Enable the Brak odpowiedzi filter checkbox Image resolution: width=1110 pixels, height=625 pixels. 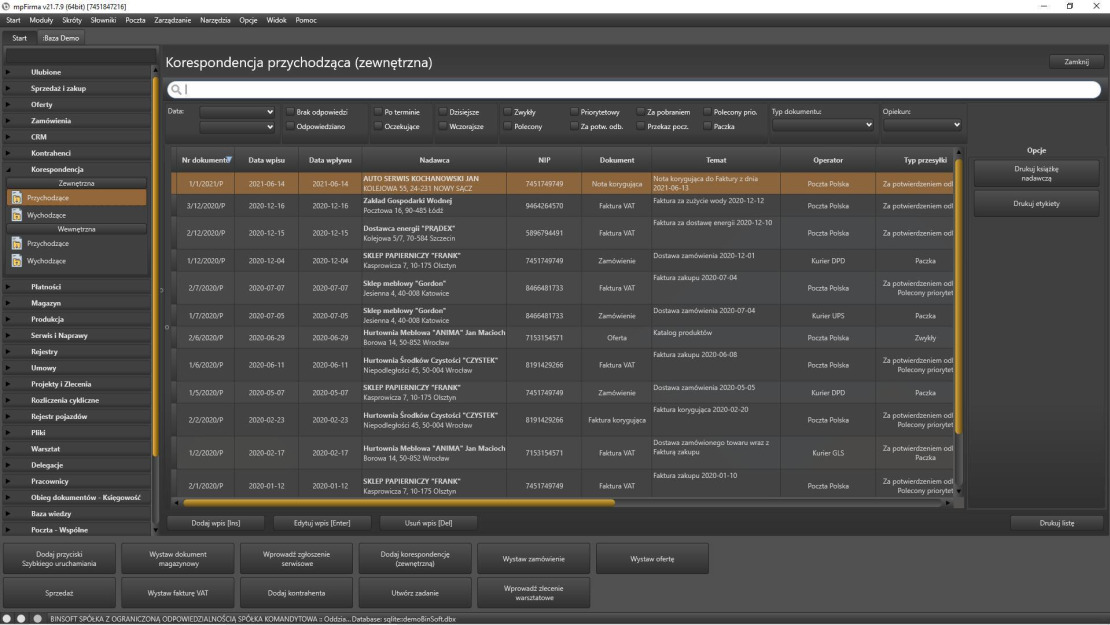coord(290,112)
